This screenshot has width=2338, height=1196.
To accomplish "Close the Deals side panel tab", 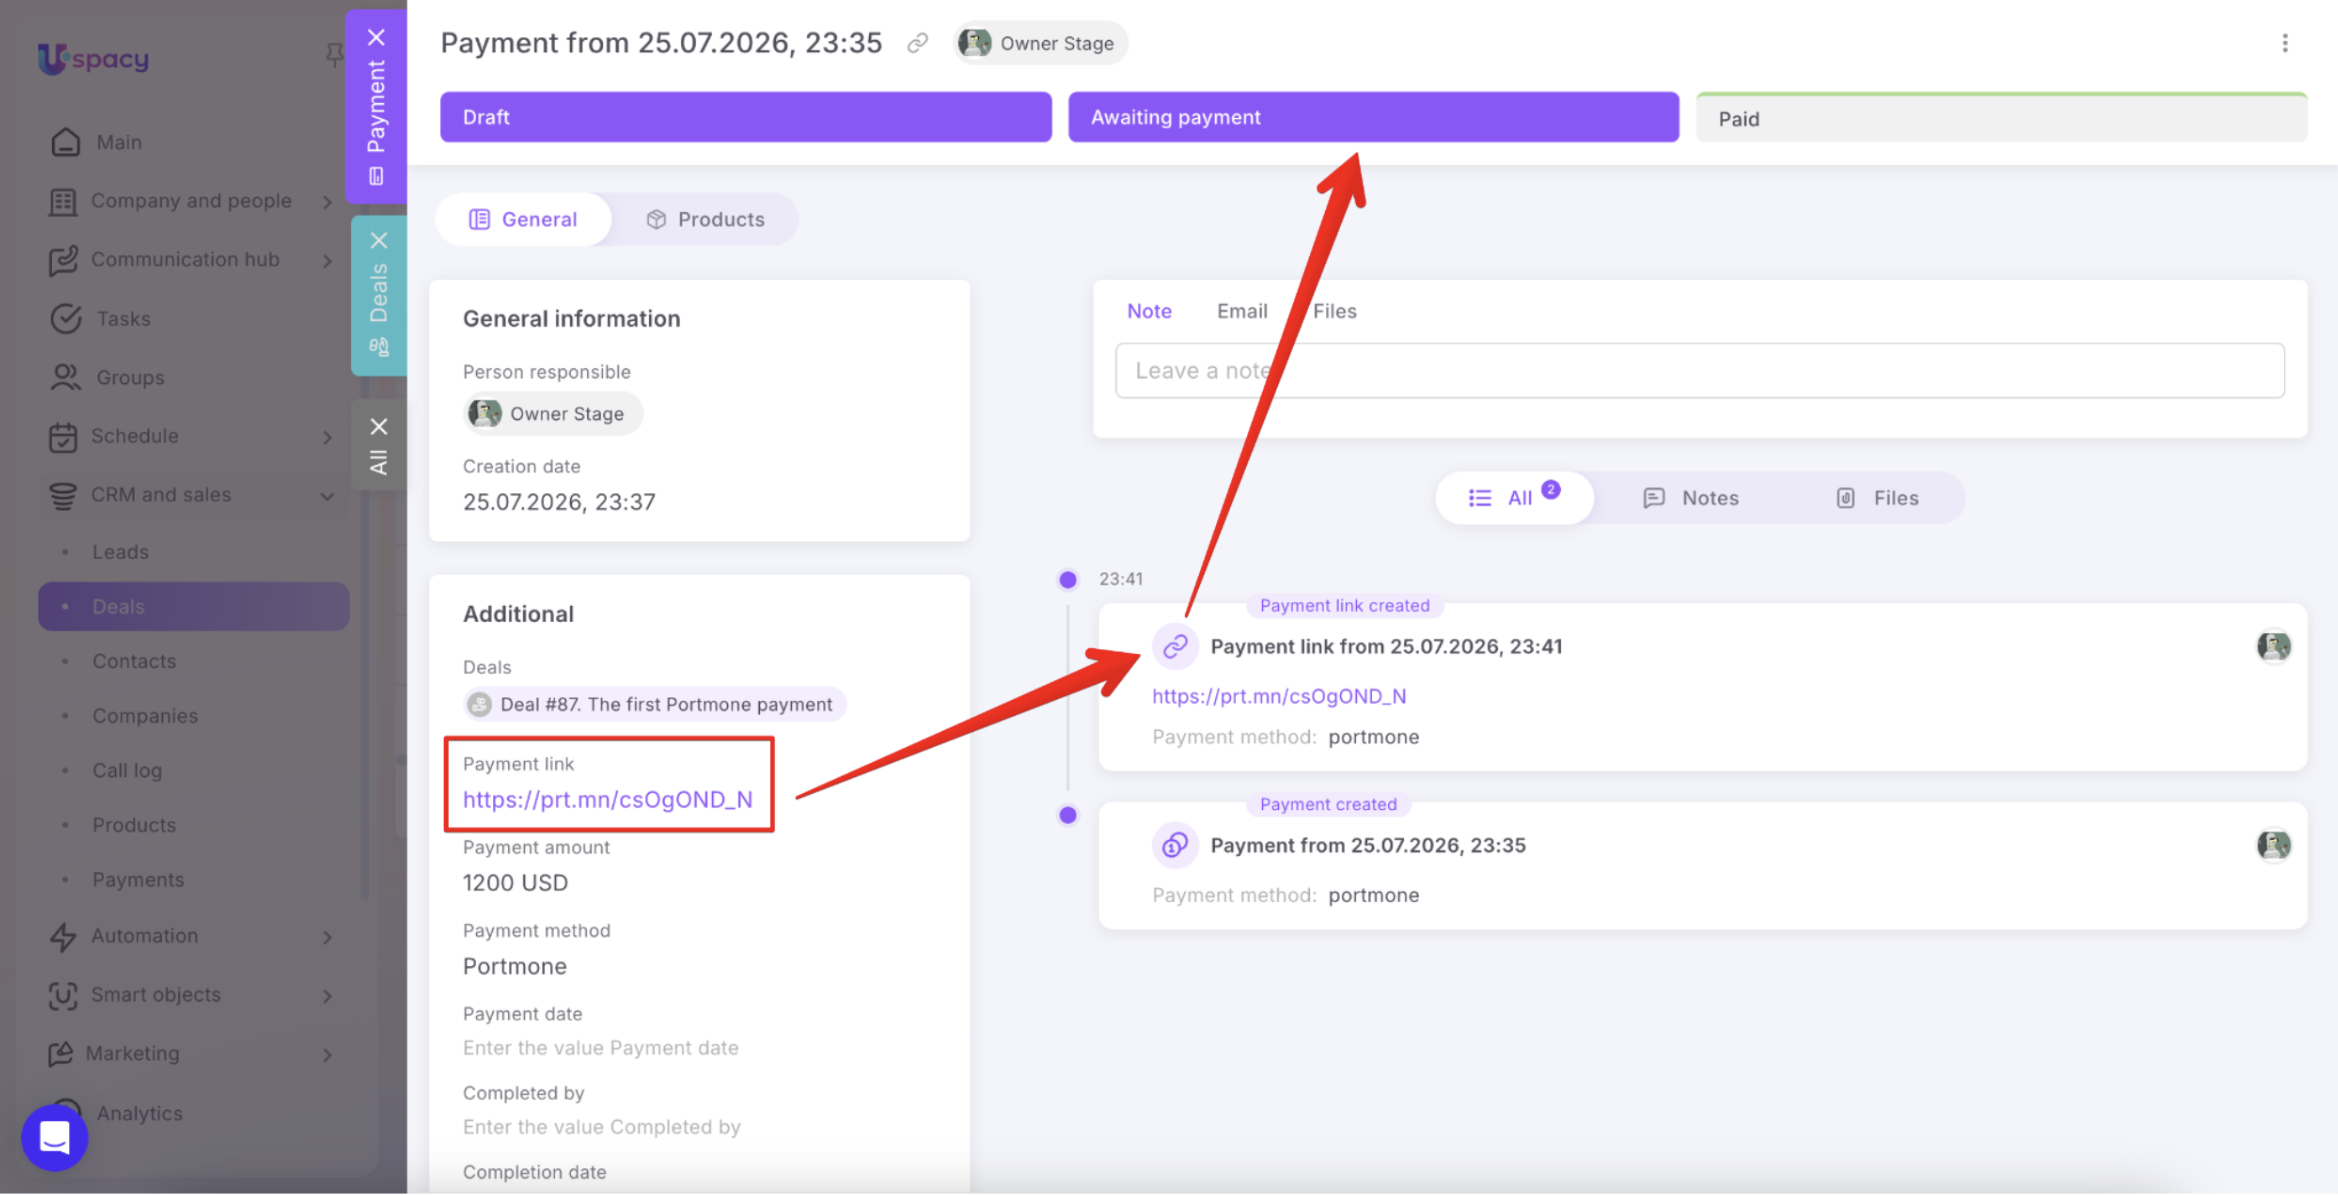I will click(379, 241).
